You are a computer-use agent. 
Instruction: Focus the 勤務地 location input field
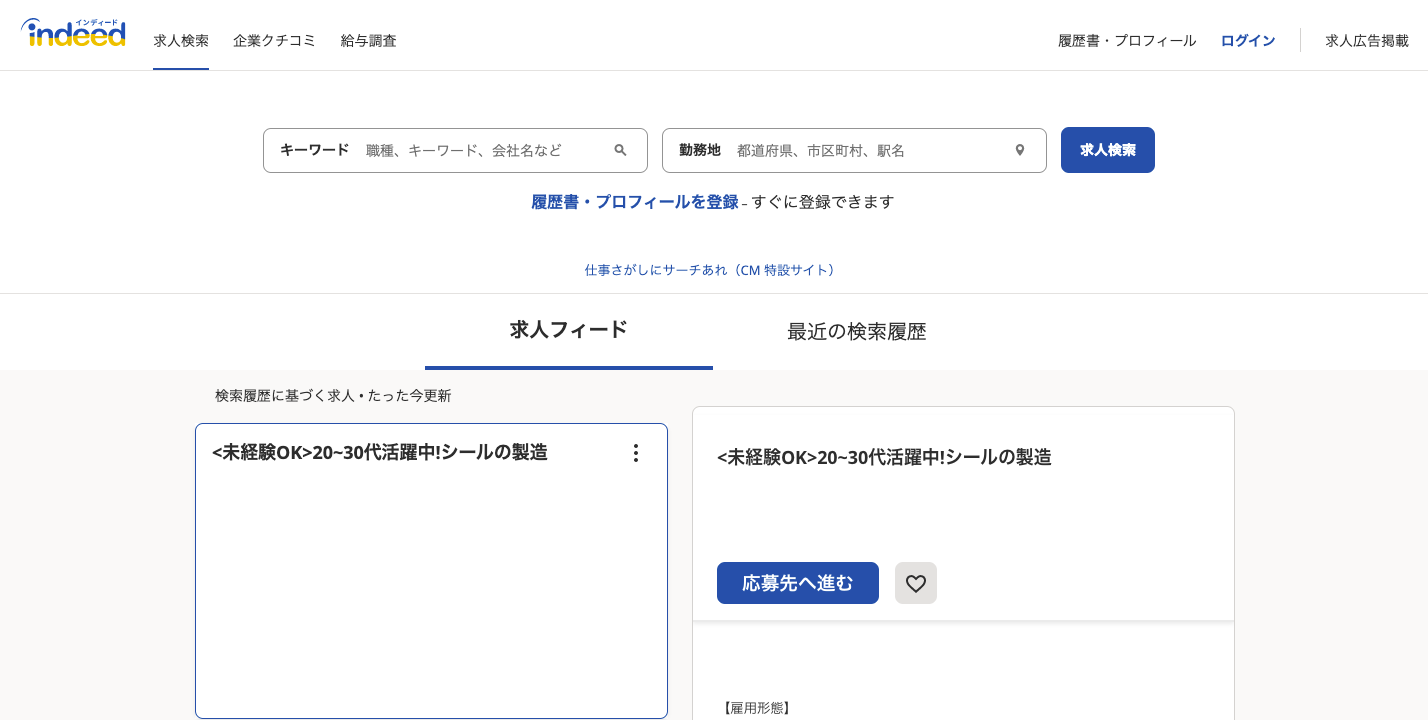tap(865, 150)
